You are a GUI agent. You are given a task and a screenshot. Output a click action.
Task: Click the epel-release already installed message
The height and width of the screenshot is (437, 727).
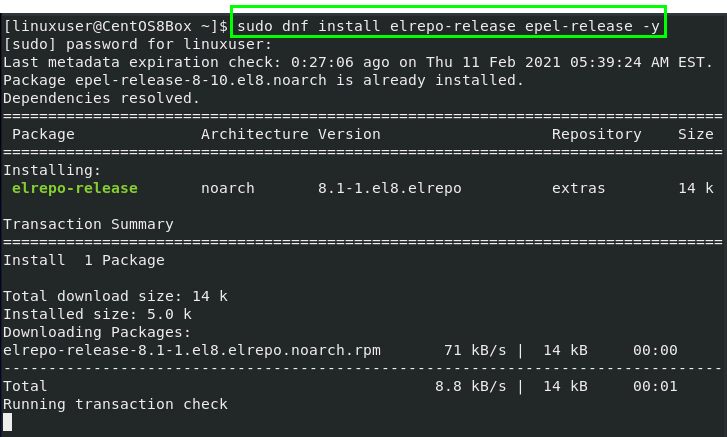(x=263, y=80)
